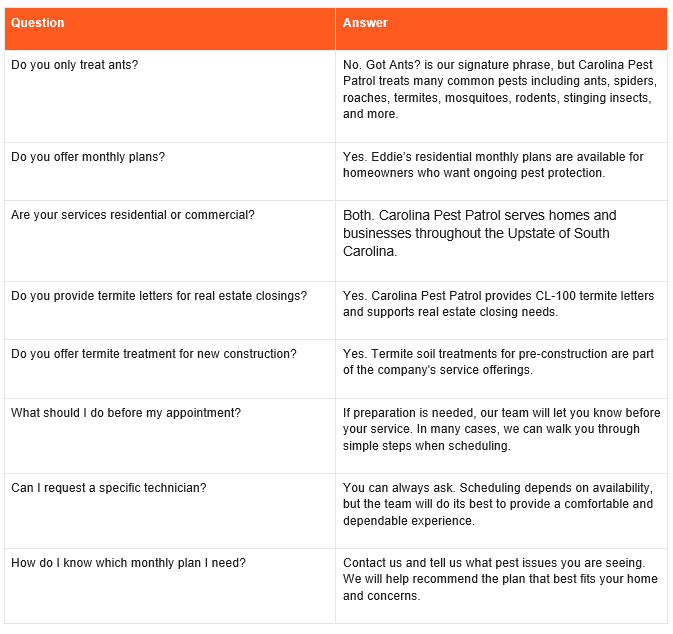673x634 pixels.
Task: Click the Eddie's residential monthly plans answer
Action: tap(493, 165)
